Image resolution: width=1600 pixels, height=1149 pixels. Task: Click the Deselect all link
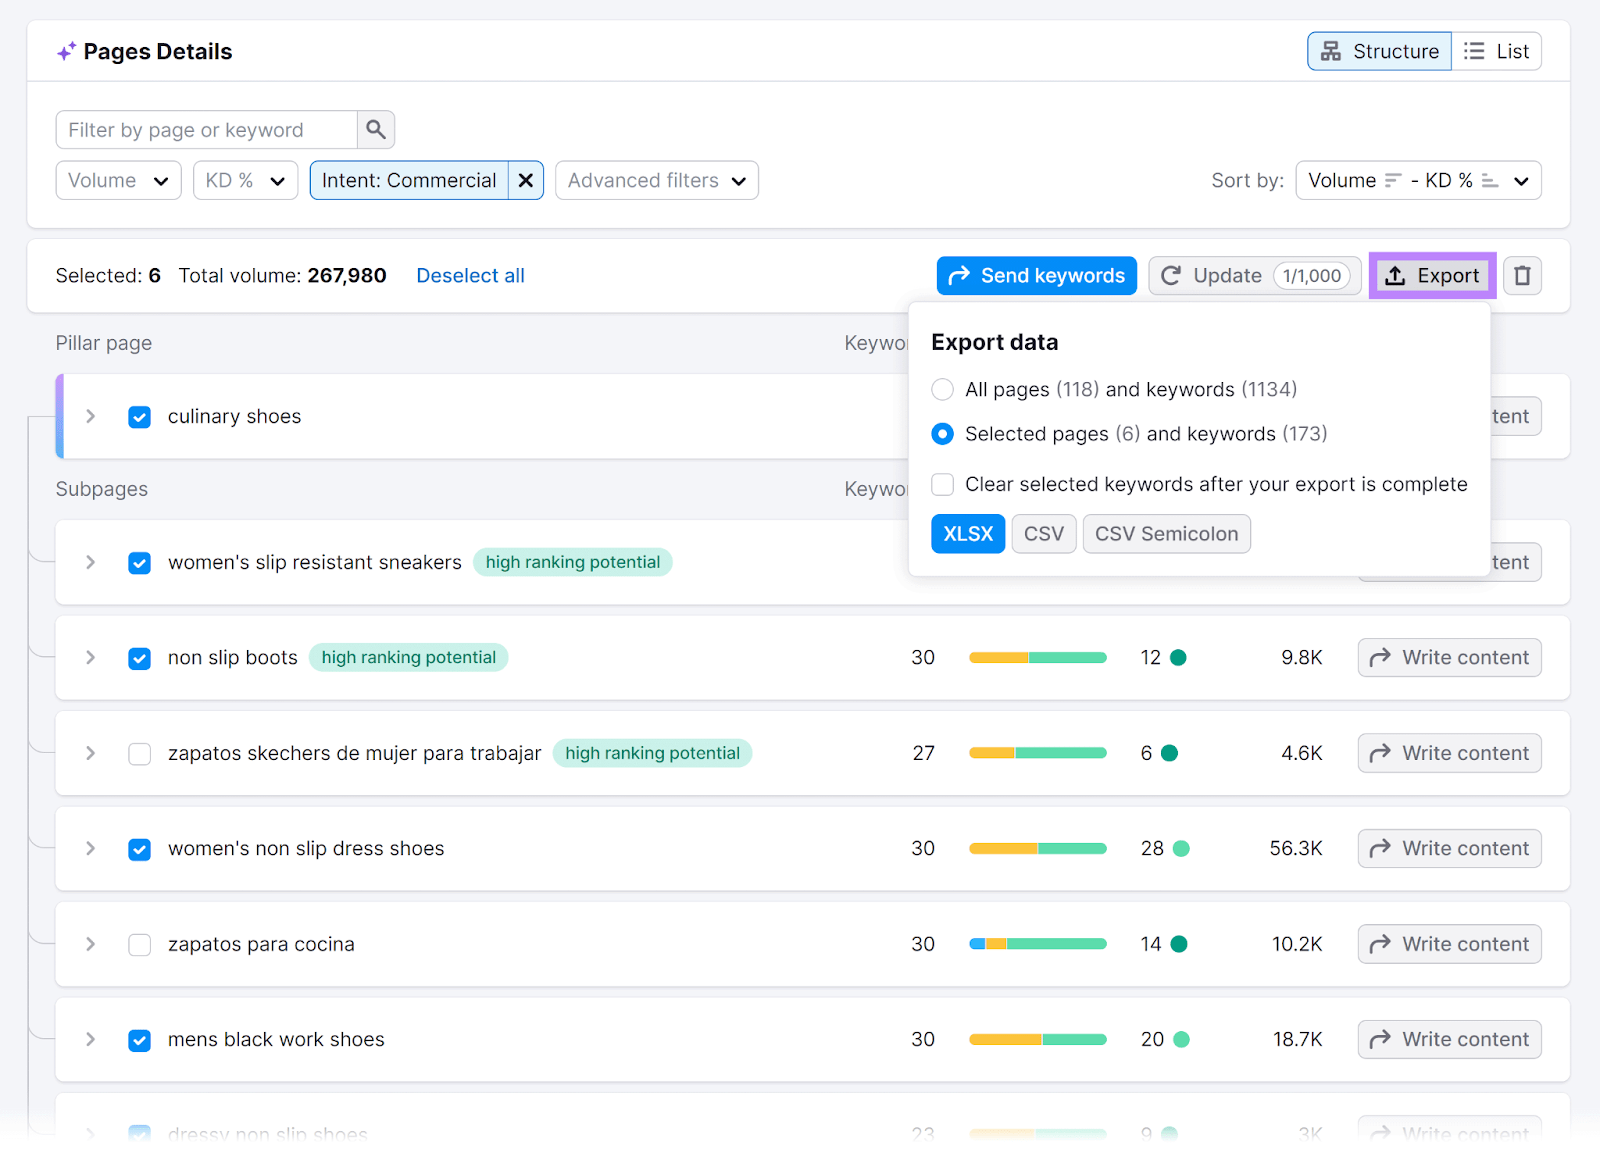coord(470,276)
